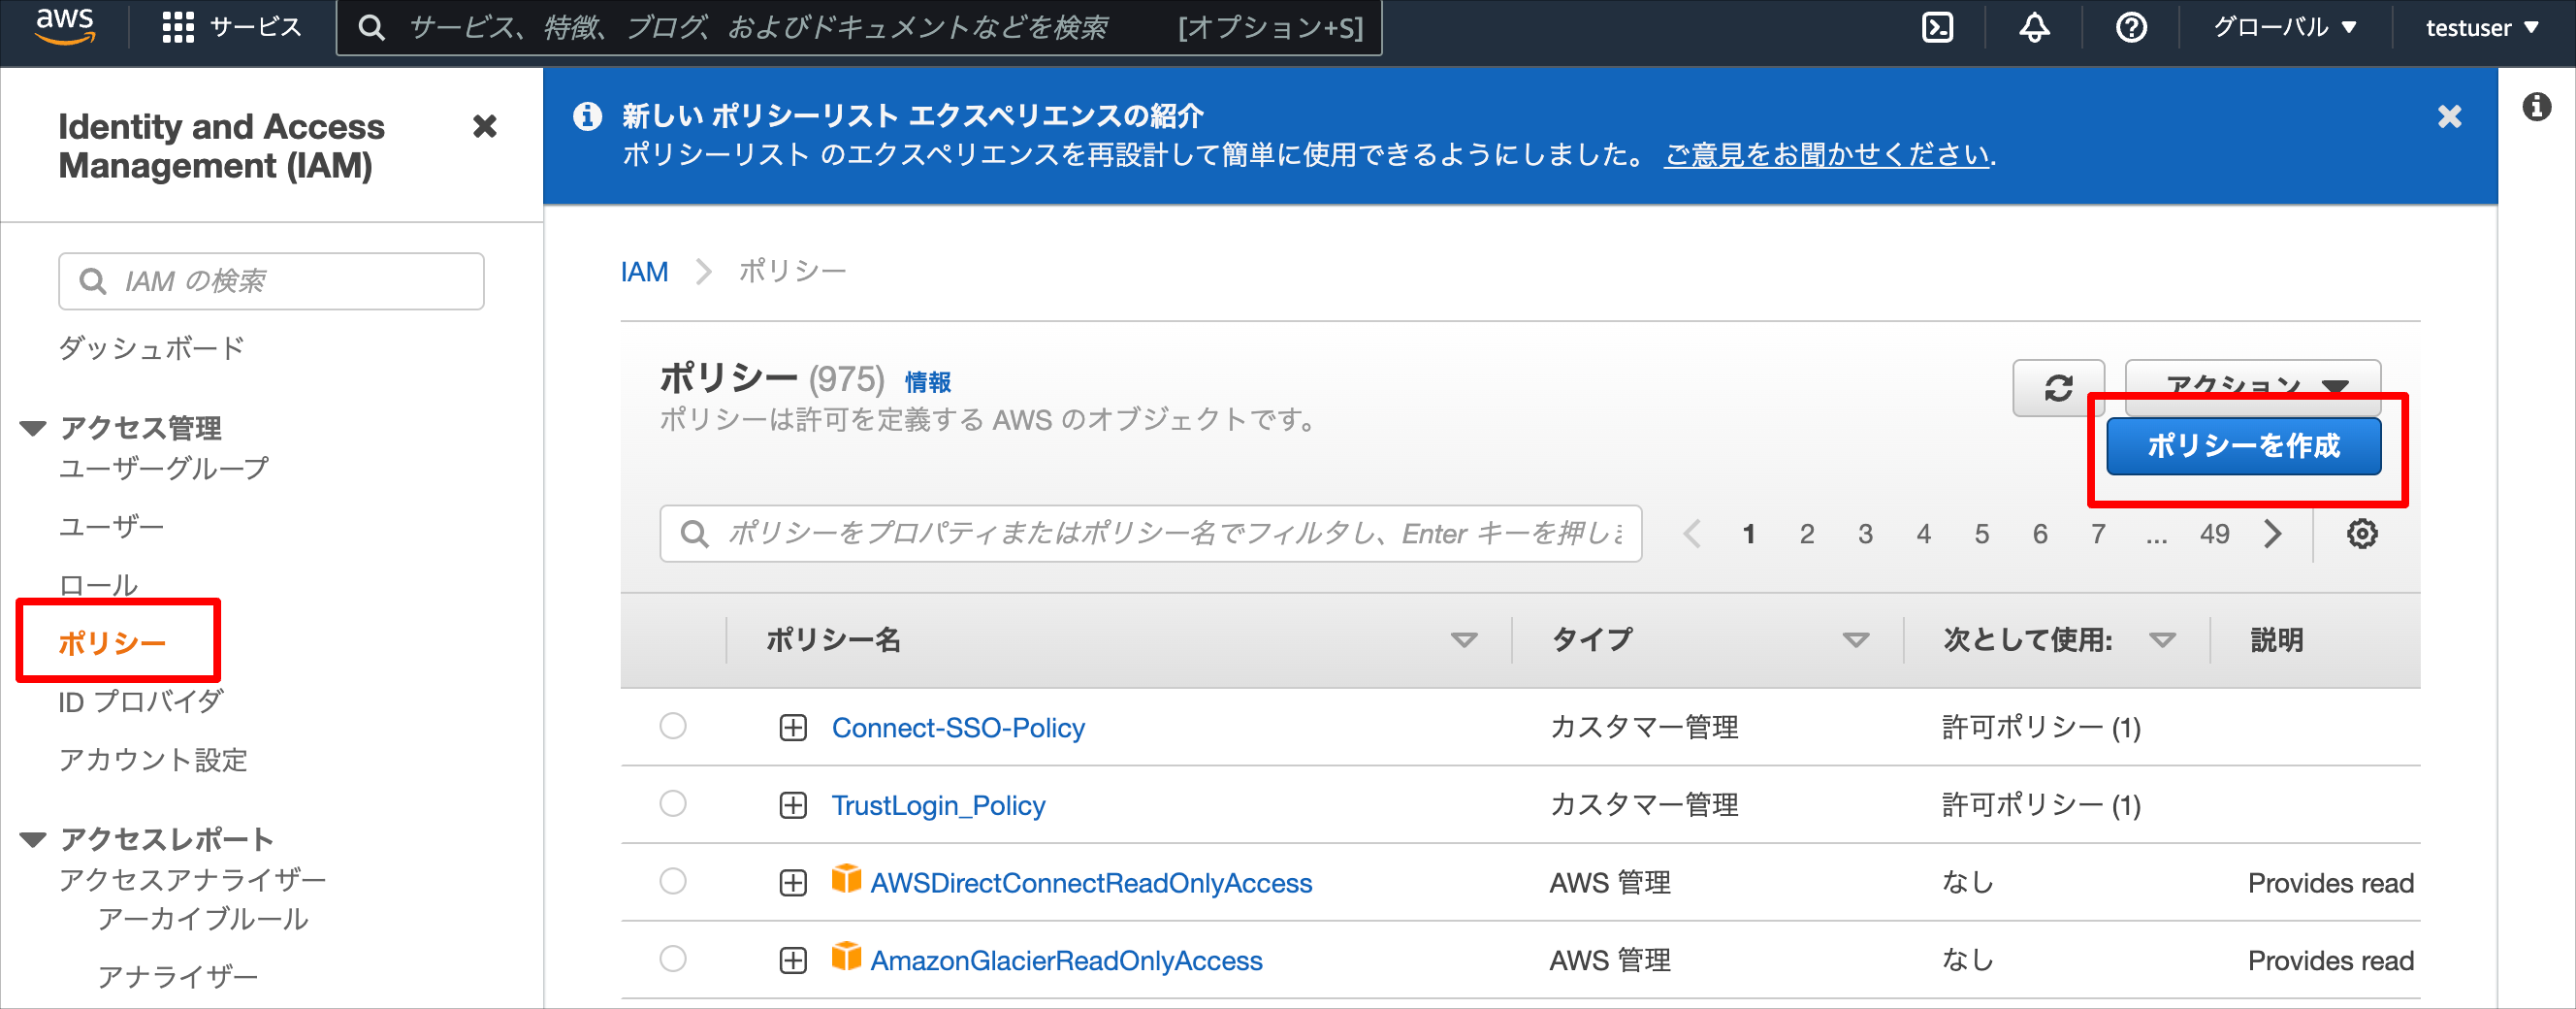Select the Connect-SSO-Policy radio button
This screenshot has height=1009, width=2576.
tap(673, 726)
